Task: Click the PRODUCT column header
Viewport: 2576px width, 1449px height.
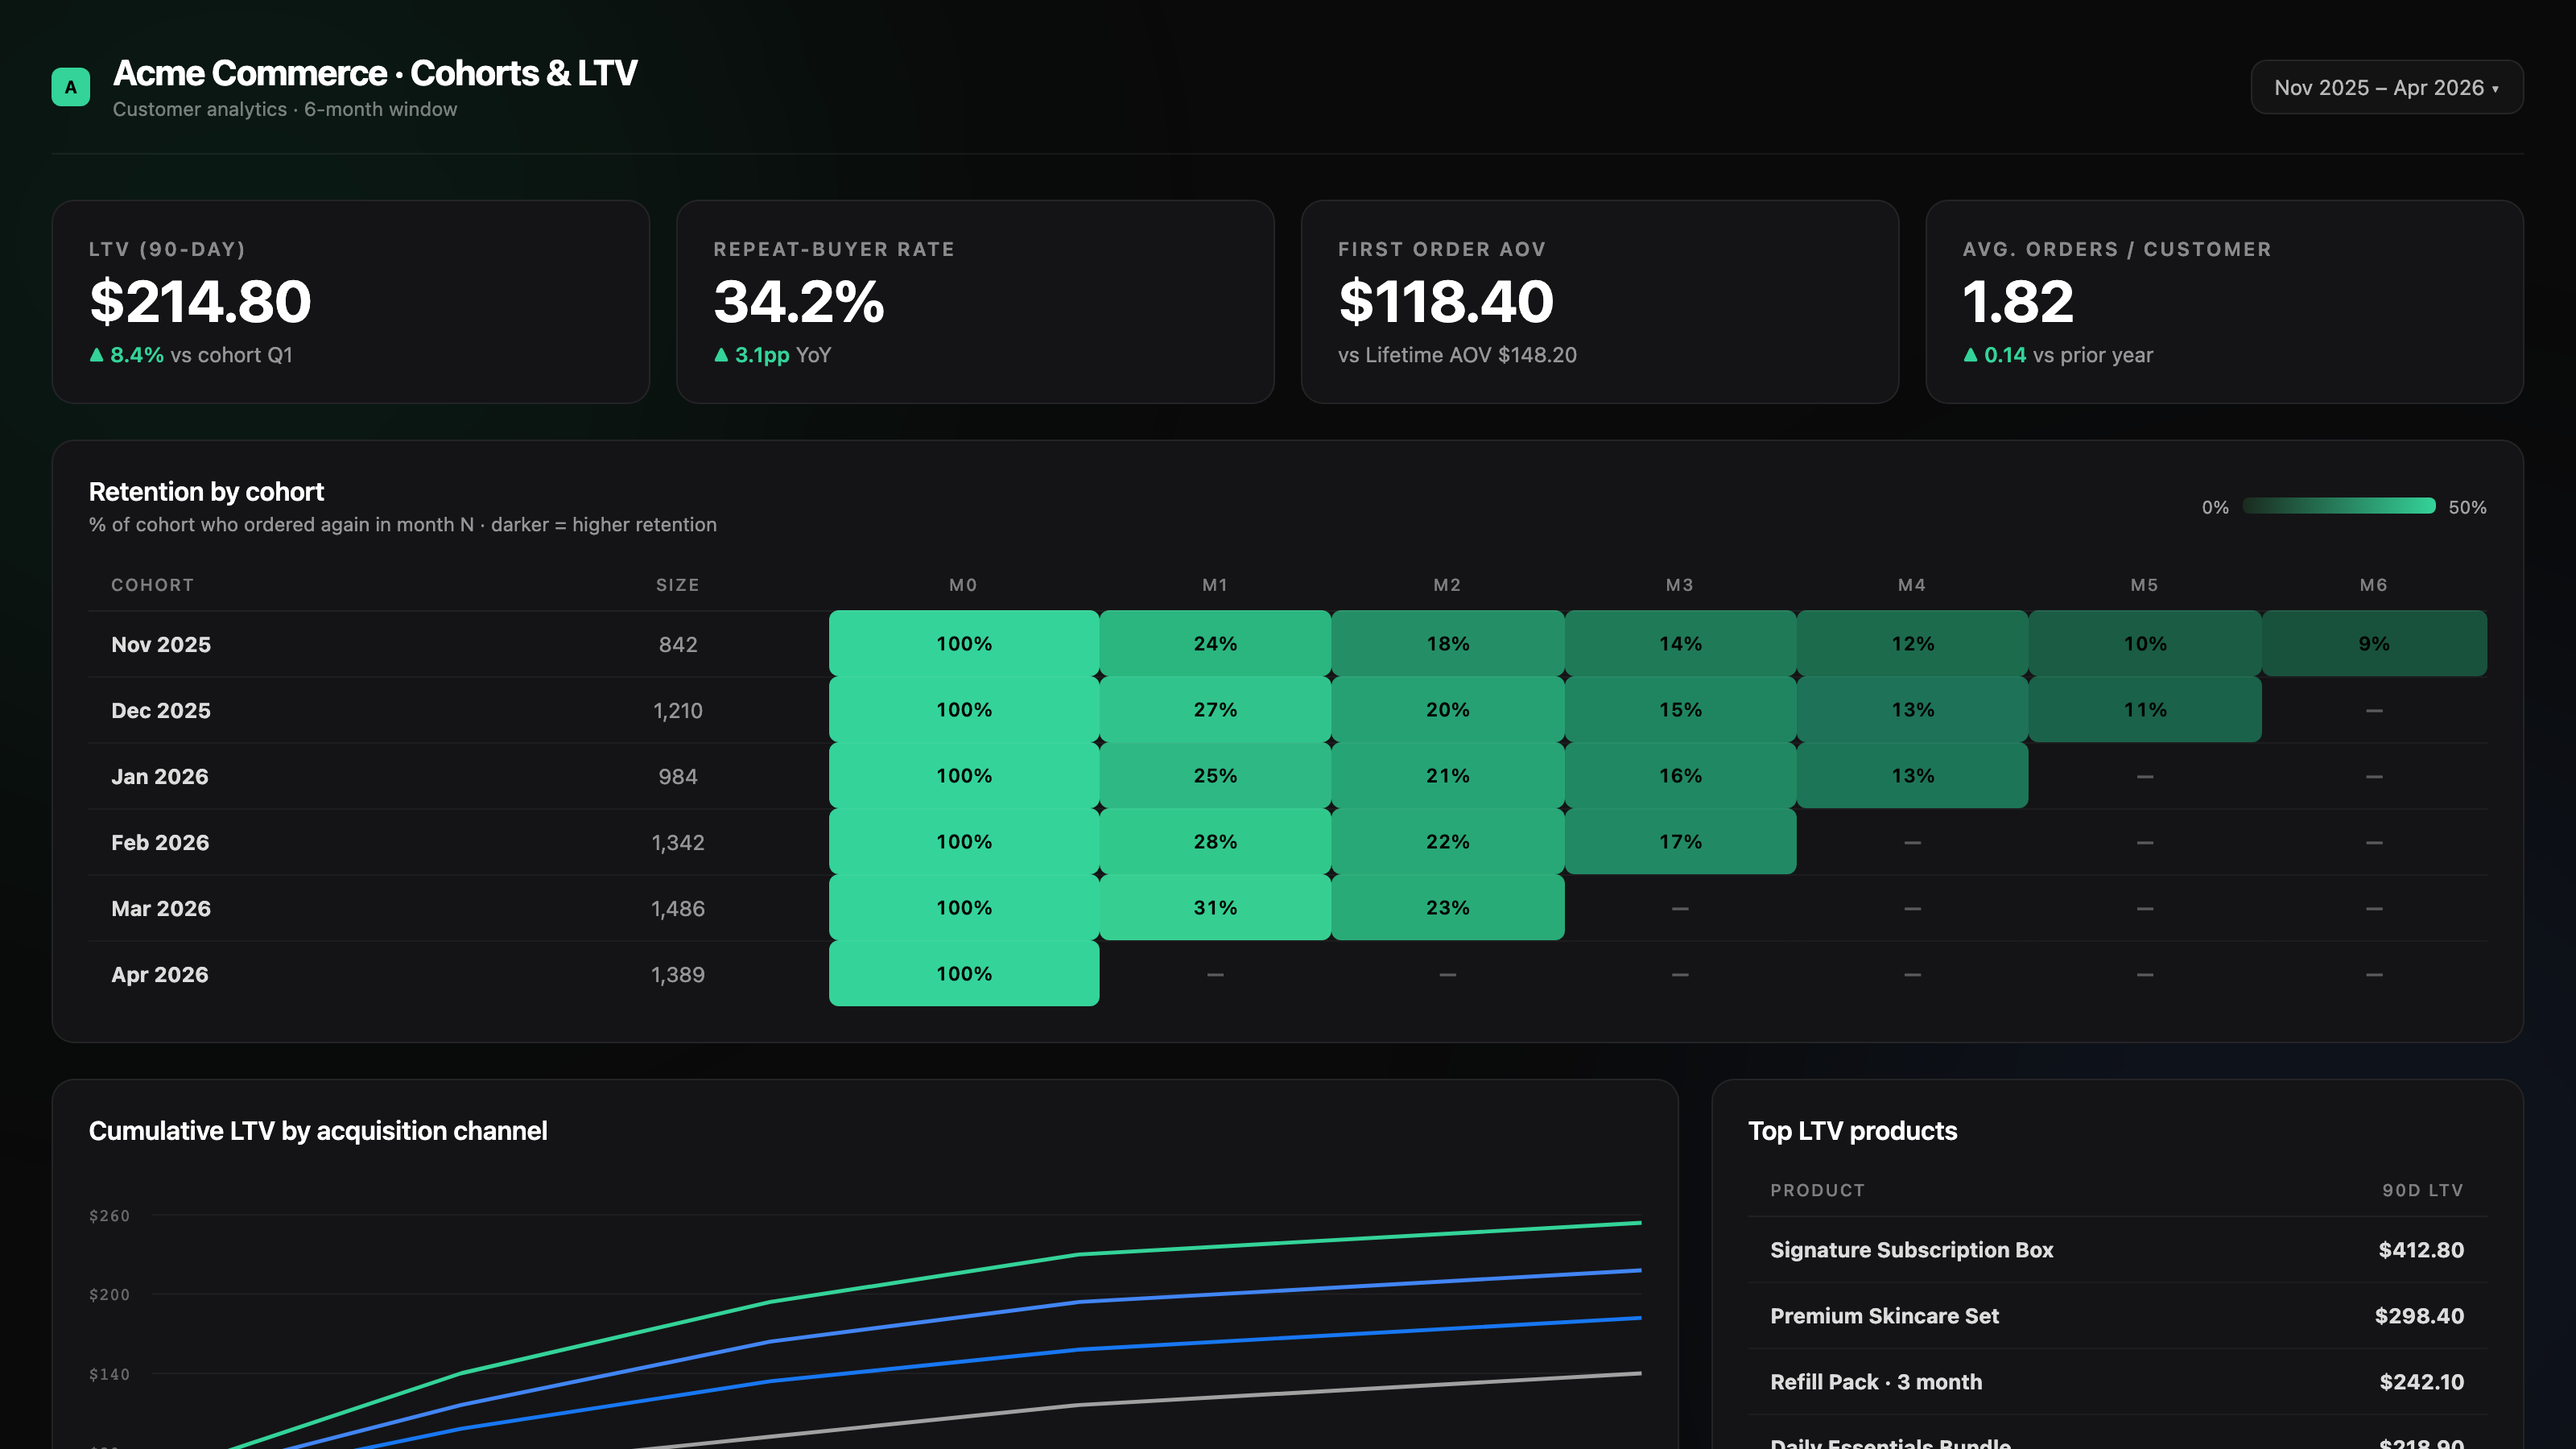Action: pyautogui.click(x=1817, y=1190)
